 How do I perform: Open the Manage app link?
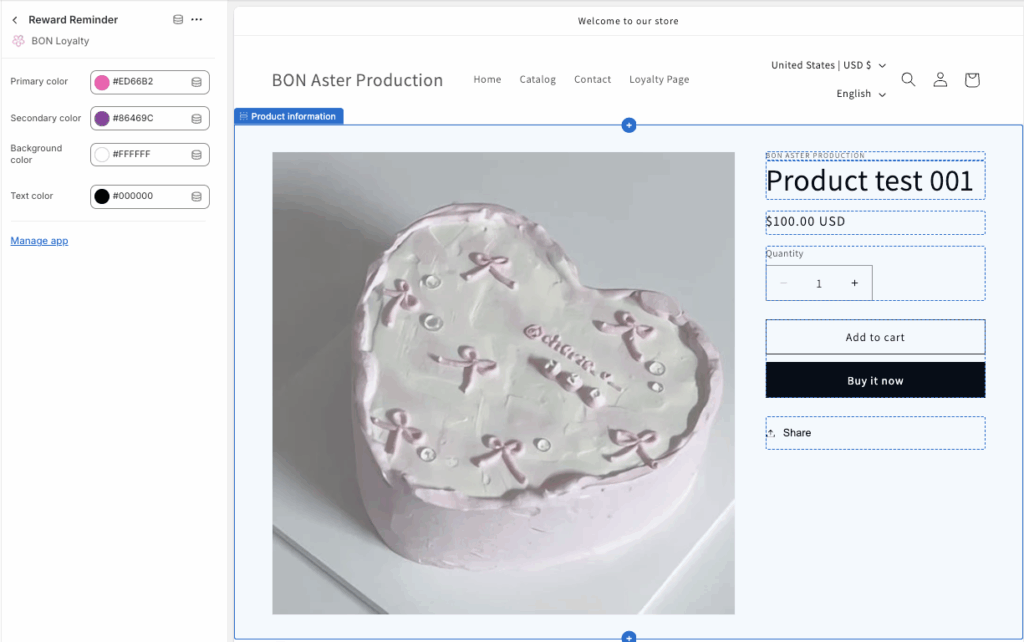pyautogui.click(x=39, y=241)
